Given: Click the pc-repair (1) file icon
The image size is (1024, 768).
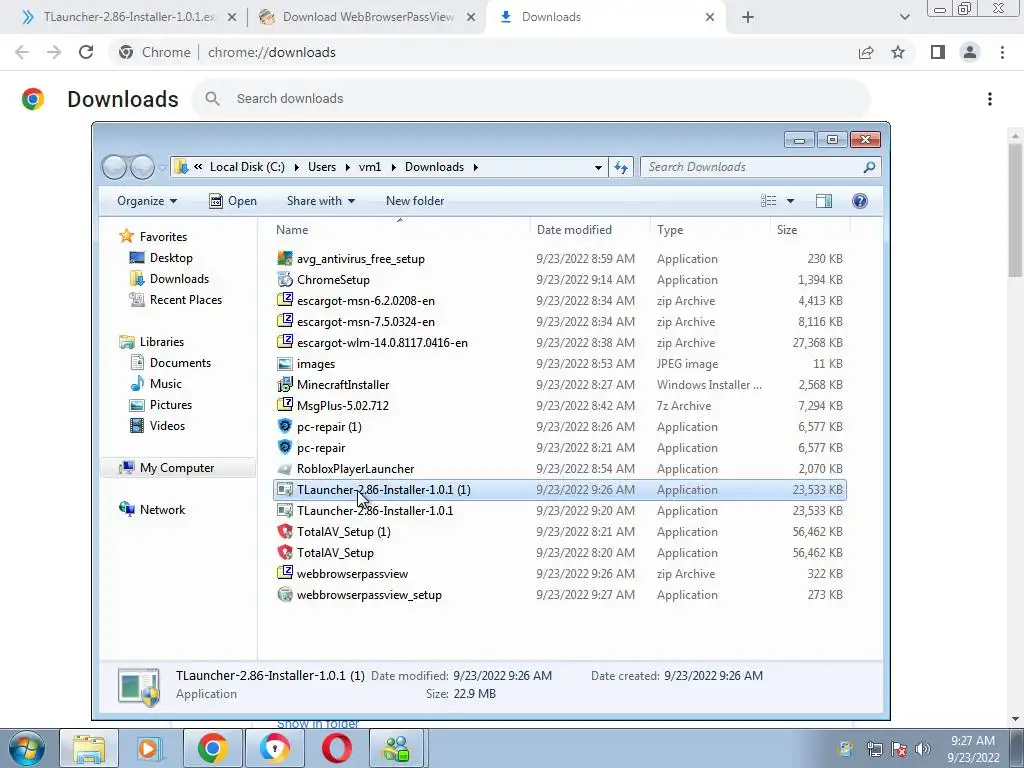Looking at the screenshot, I should (285, 426).
